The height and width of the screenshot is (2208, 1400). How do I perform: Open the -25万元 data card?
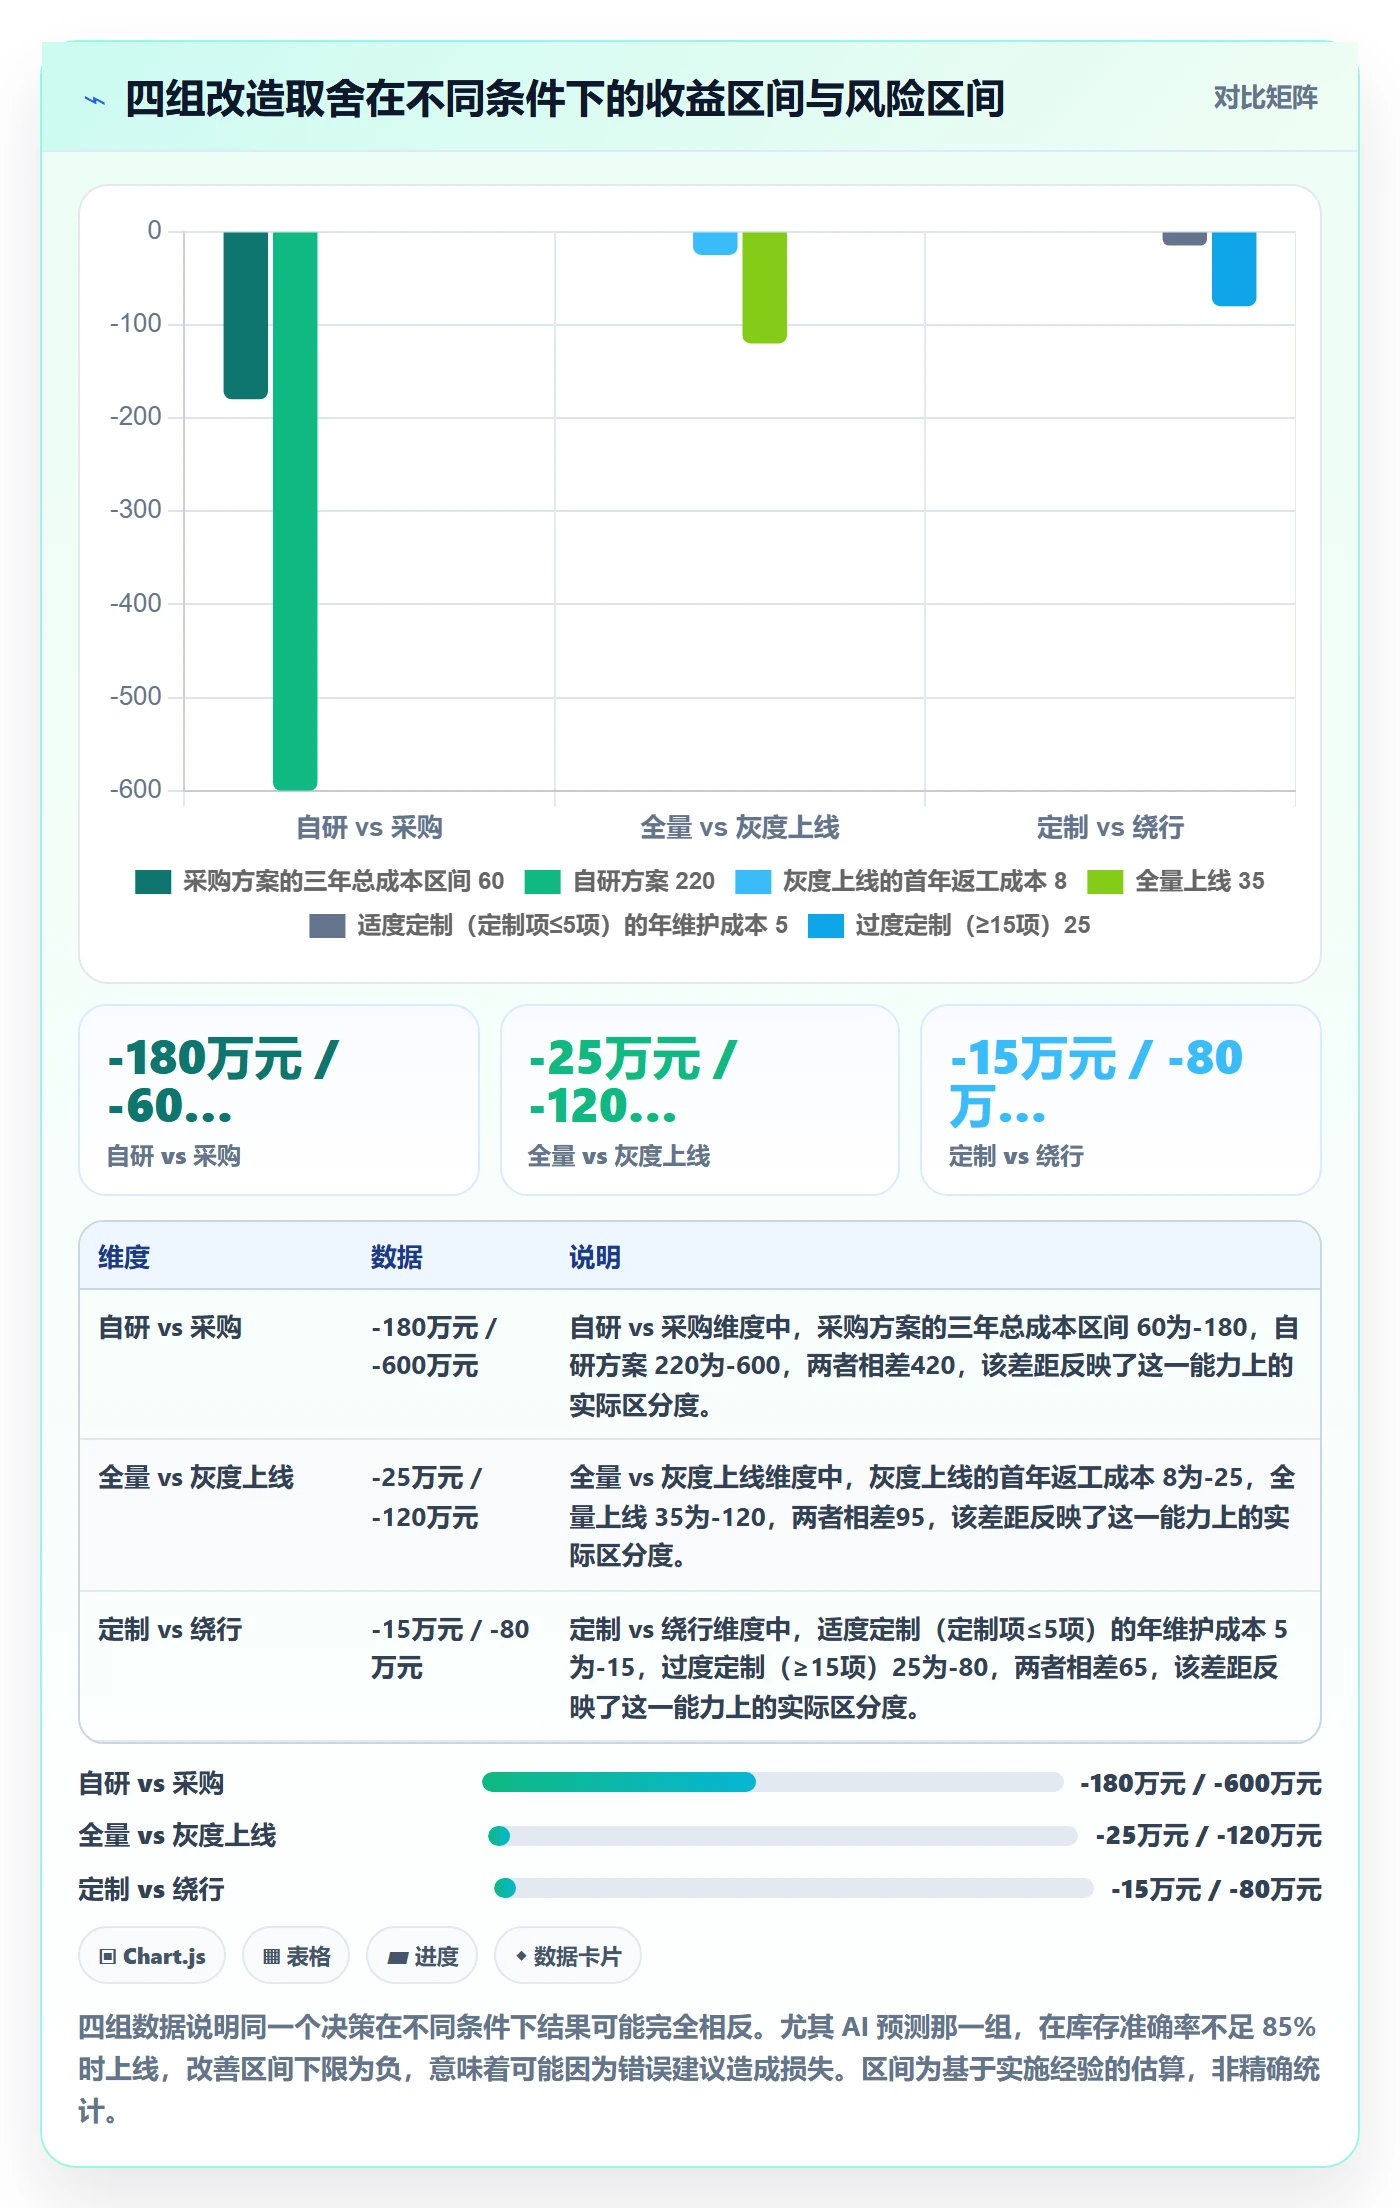tap(700, 1100)
